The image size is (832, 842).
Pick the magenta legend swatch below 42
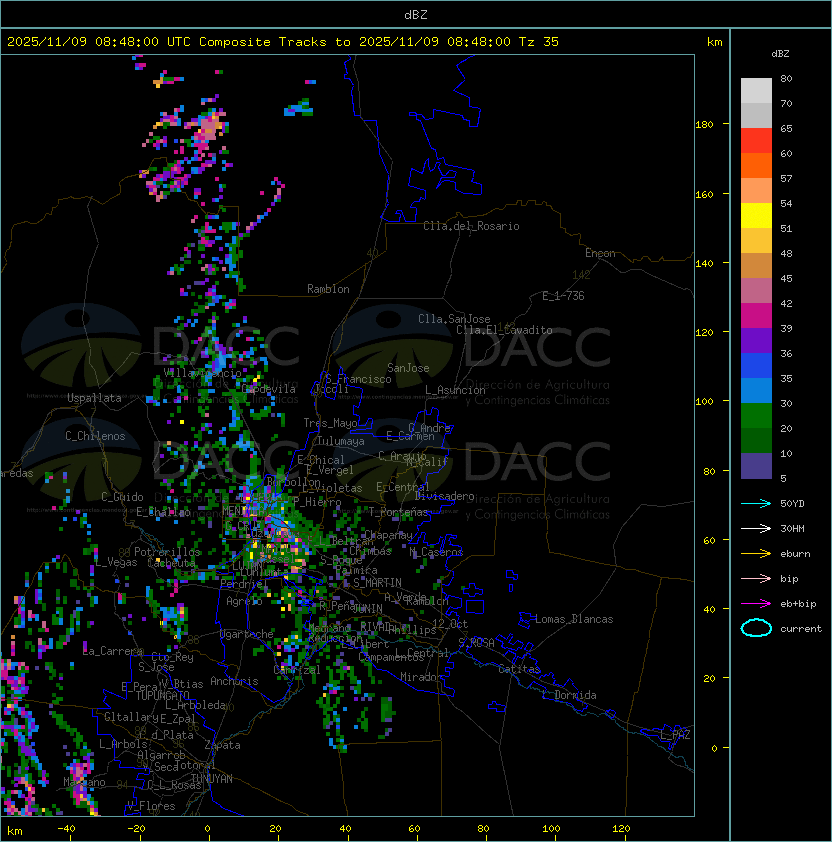click(x=756, y=316)
